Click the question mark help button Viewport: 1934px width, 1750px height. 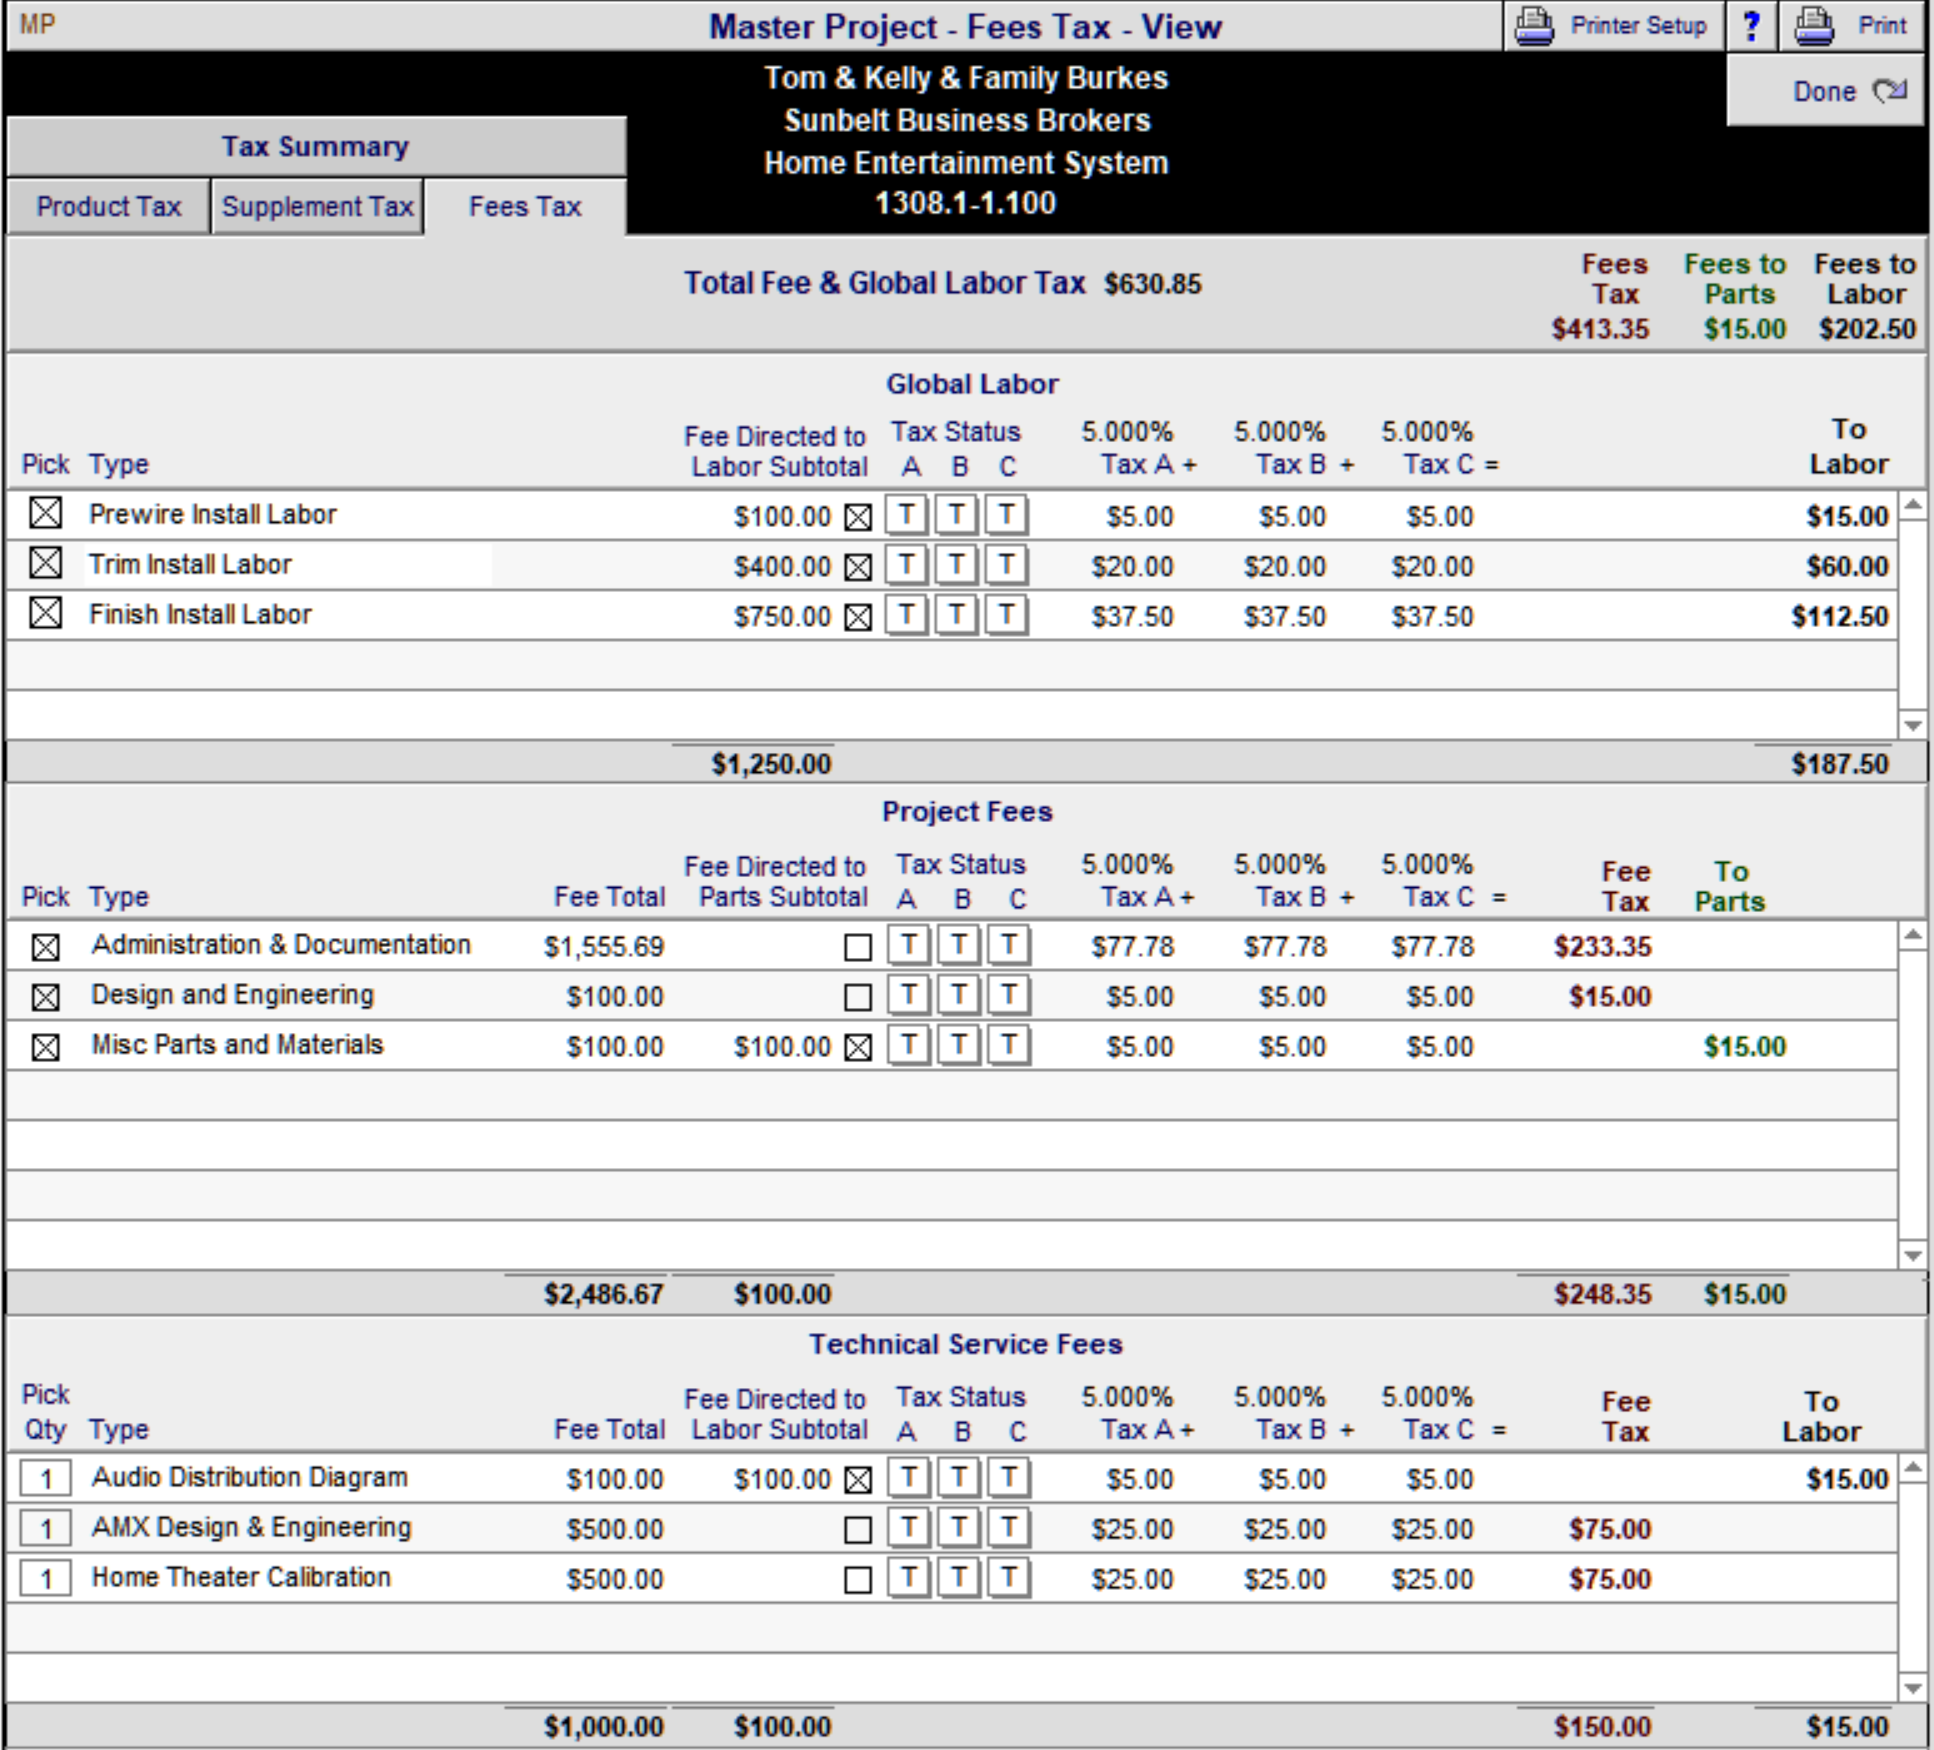[1751, 26]
